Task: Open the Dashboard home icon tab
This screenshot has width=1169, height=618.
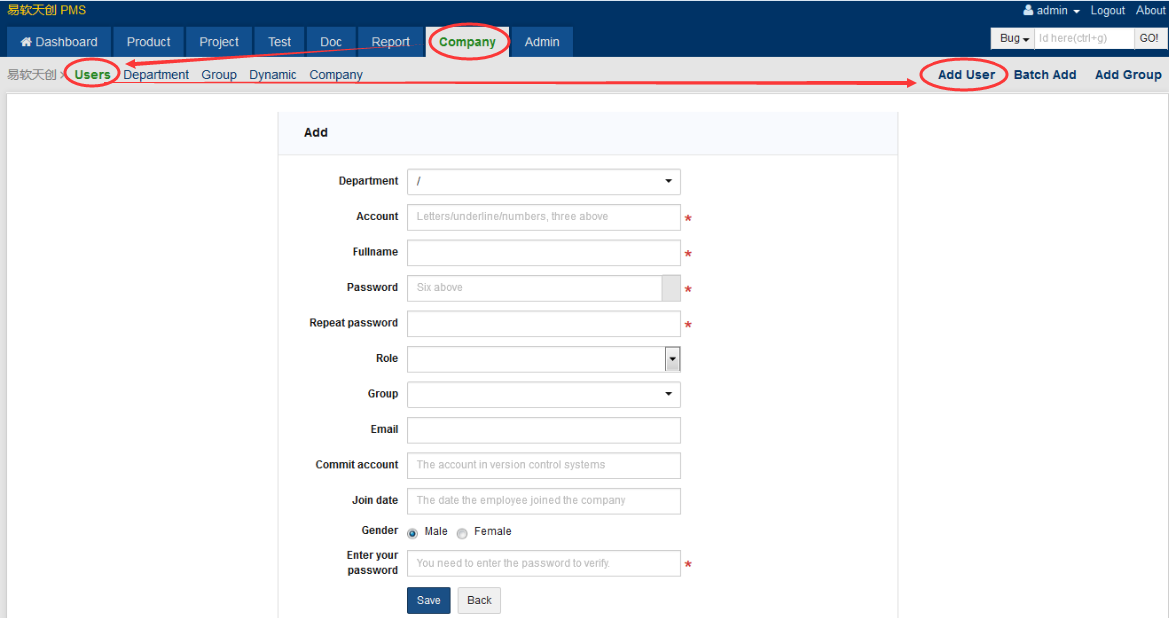Action: pyautogui.click(x=59, y=42)
